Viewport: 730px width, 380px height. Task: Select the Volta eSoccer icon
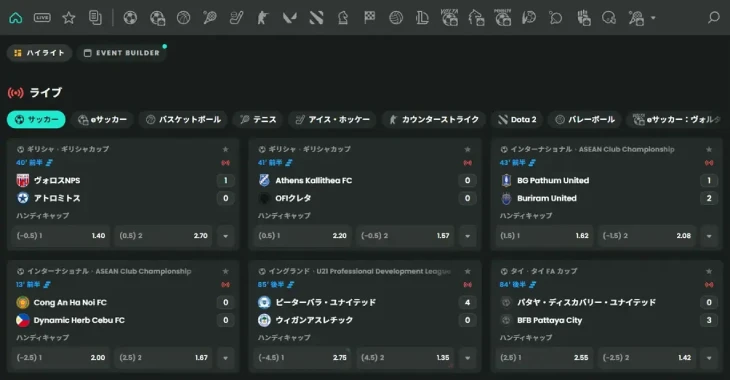pos(449,18)
